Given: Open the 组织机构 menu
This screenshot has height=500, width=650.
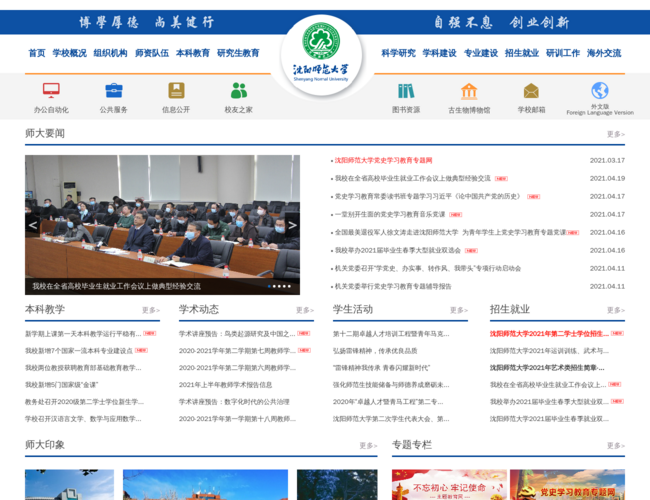Looking at the screenshot, I should (x=111, y=53).
